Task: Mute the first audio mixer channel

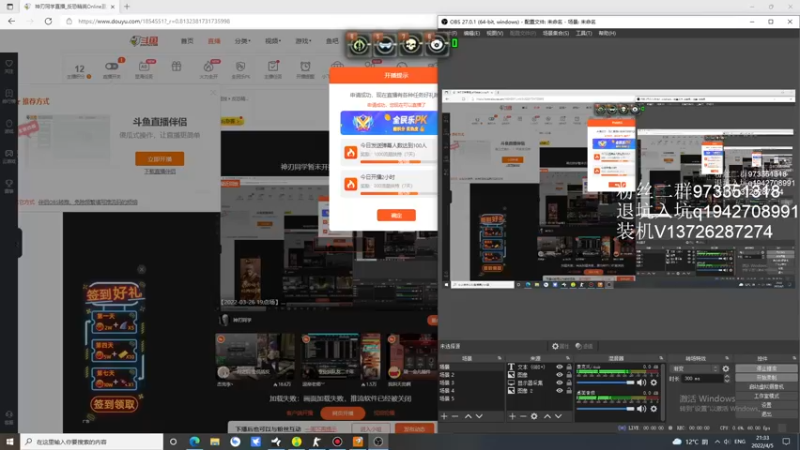Action: coord(642,382)
